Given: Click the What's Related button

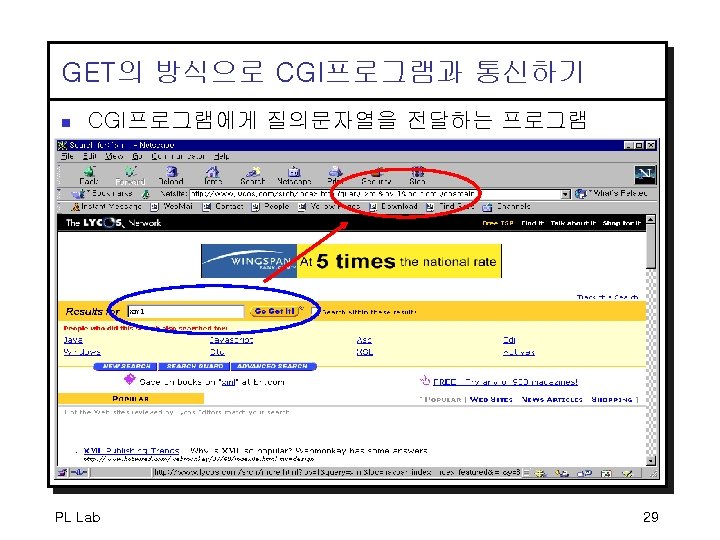Looking at the screenshot, I should tap(611, 194).
